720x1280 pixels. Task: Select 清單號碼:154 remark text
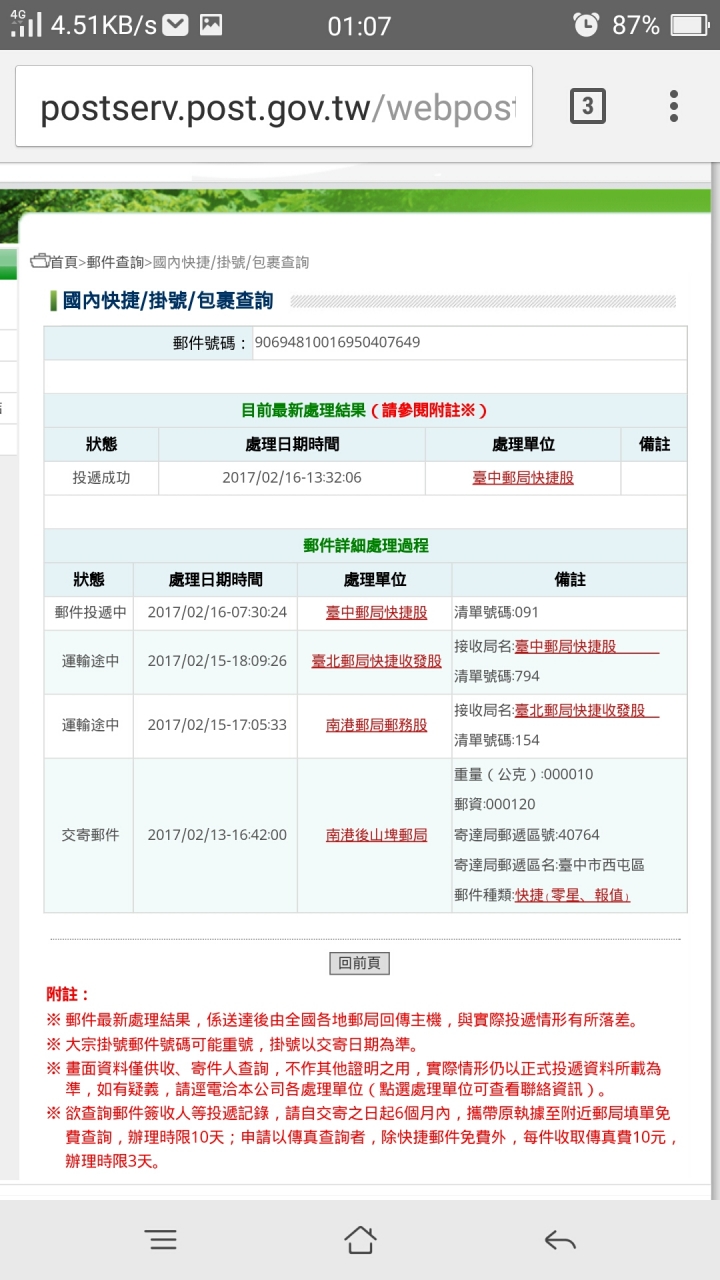pyautogui.click(x=496, y=740)
